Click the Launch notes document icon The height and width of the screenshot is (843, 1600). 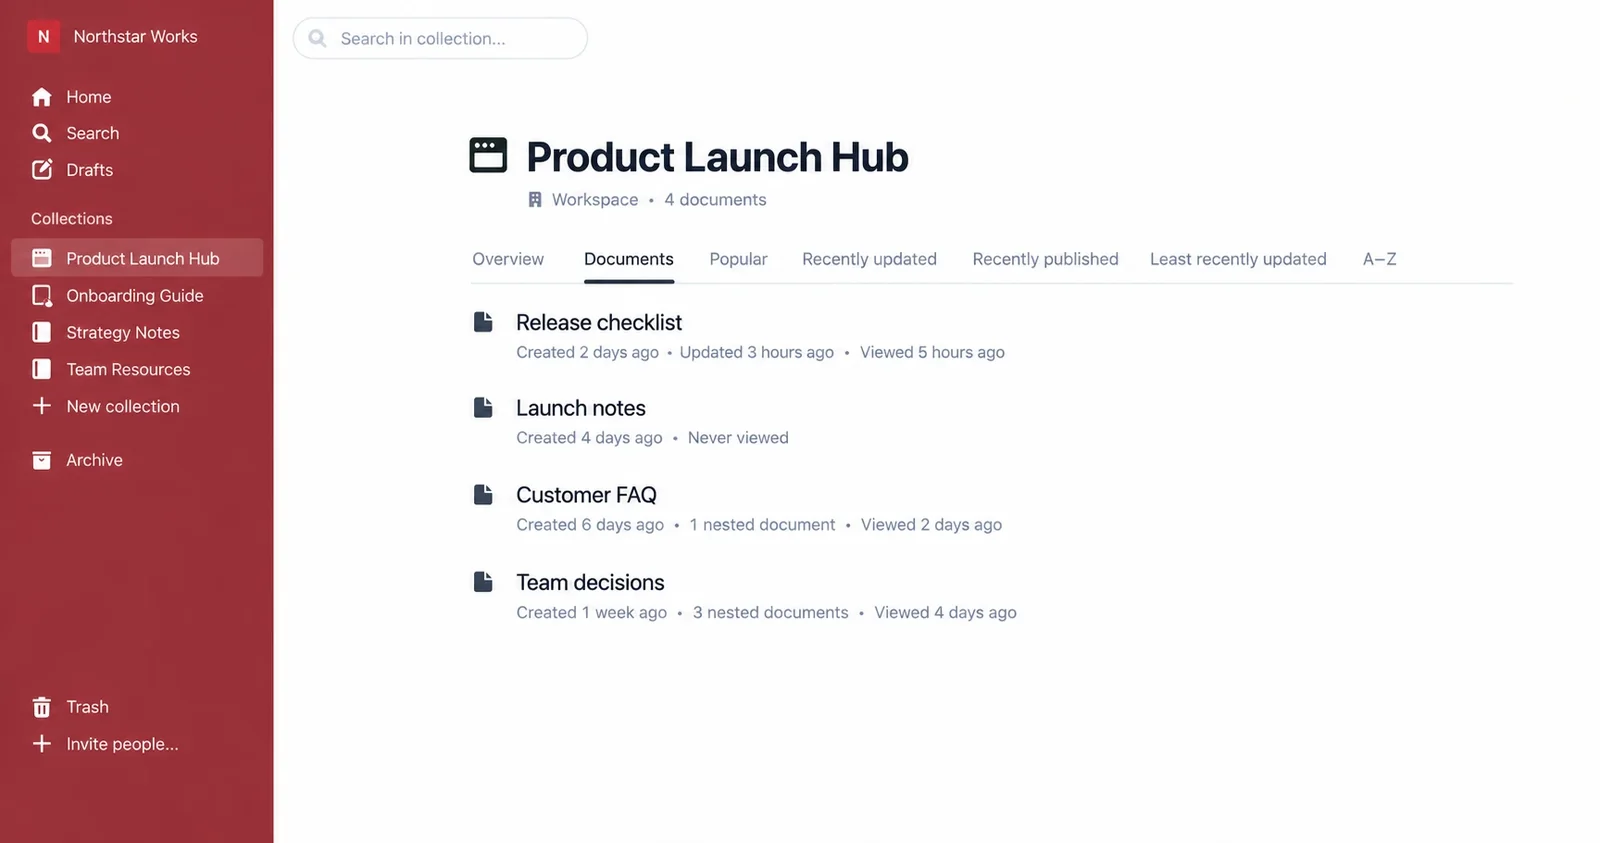point(483,407)
